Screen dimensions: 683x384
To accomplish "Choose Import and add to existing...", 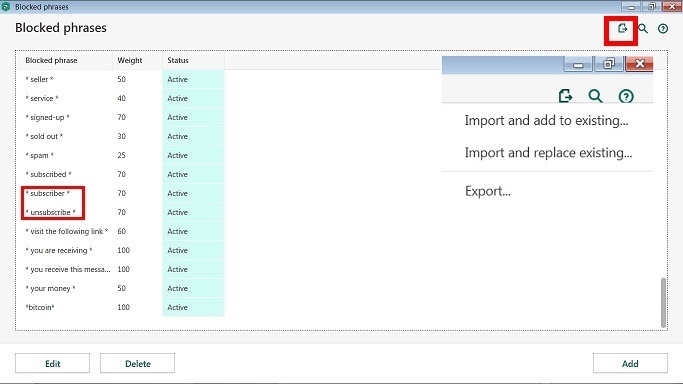I will (546, 120).
